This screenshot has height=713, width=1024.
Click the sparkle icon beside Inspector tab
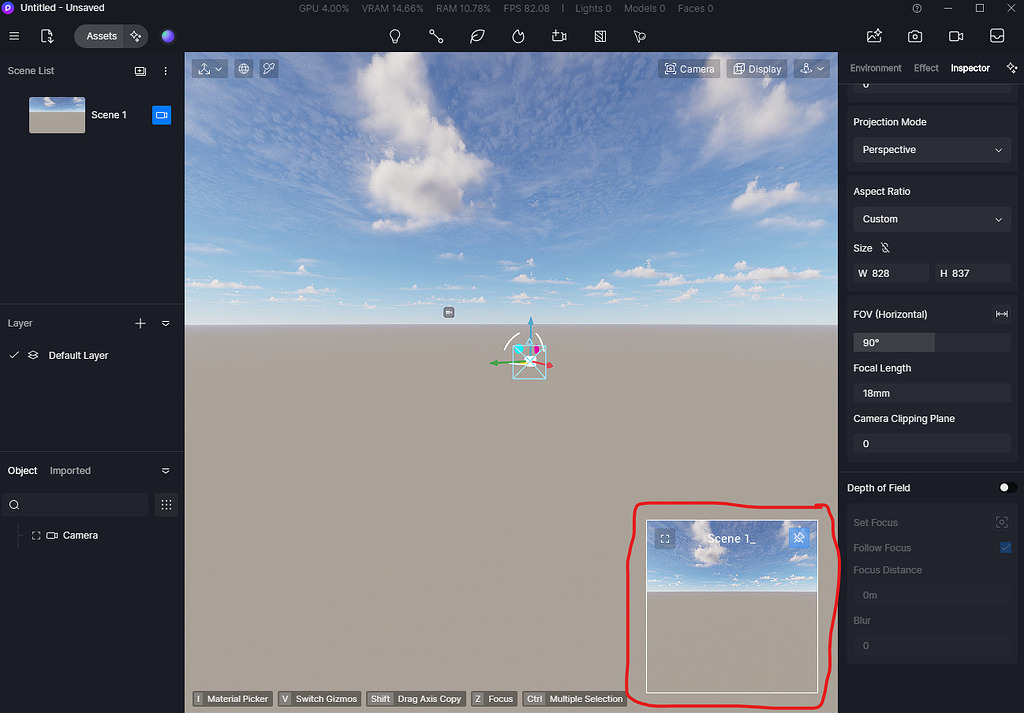point(1012,68)
